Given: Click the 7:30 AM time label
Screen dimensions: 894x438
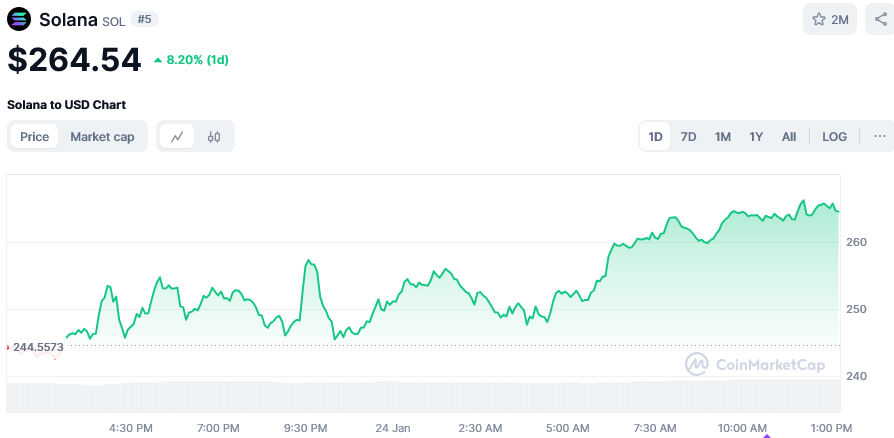Looking at the screenshot, I should [x=655, y=428].
